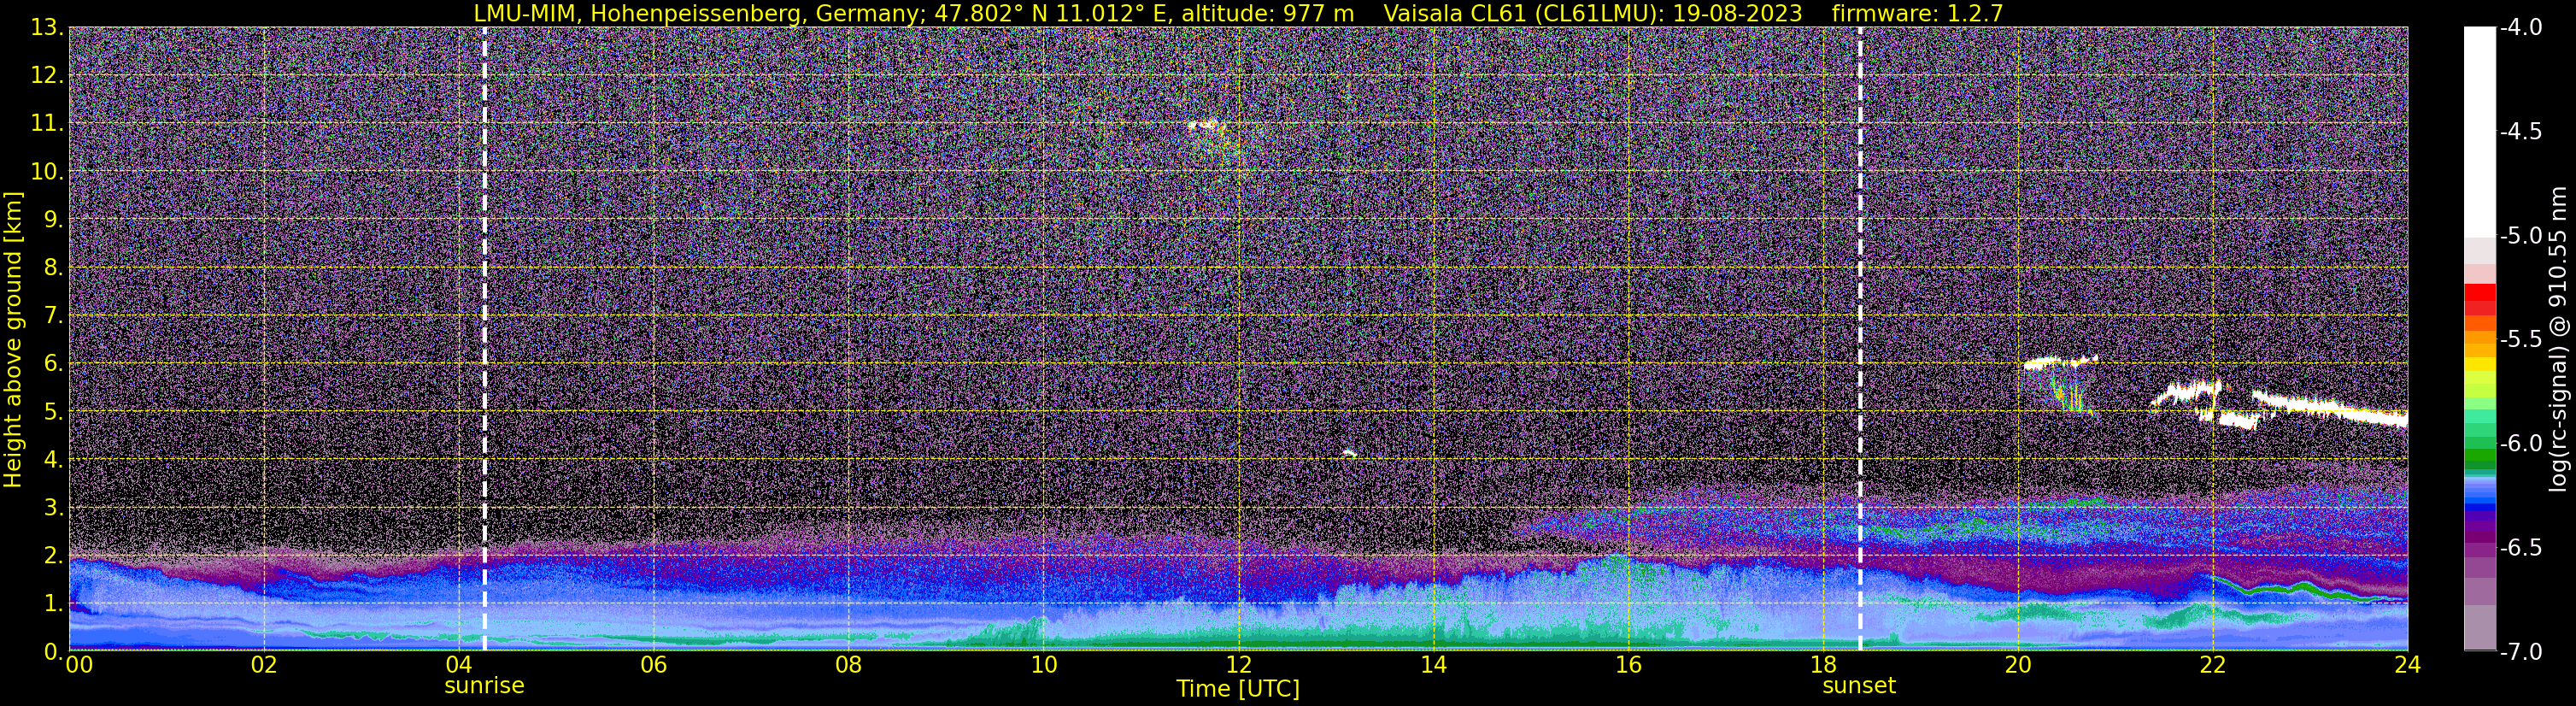Click the x-axis tick label '12'
This screenshot has height=706, width=2576.
coord(1238,665)
